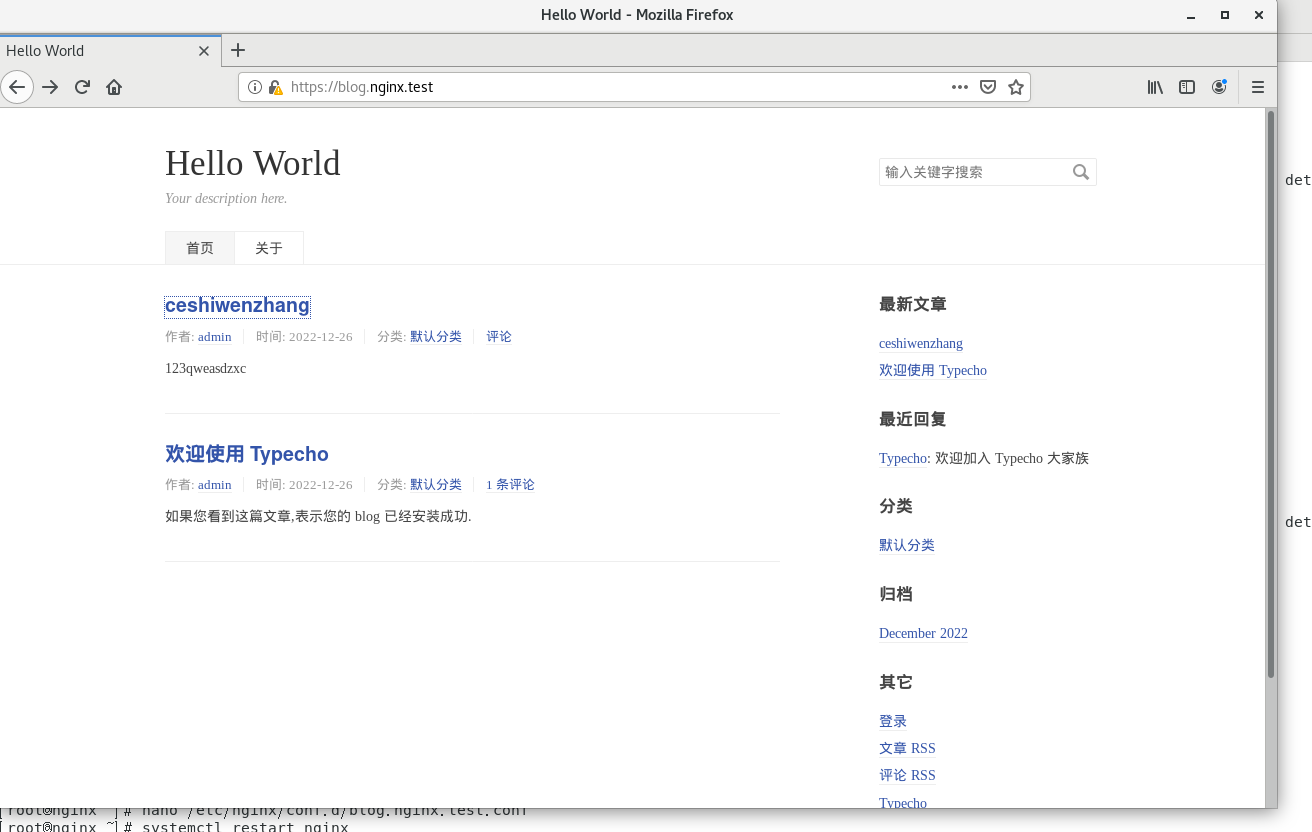Open the ceshiwenzhang post title

click(237, 306)
